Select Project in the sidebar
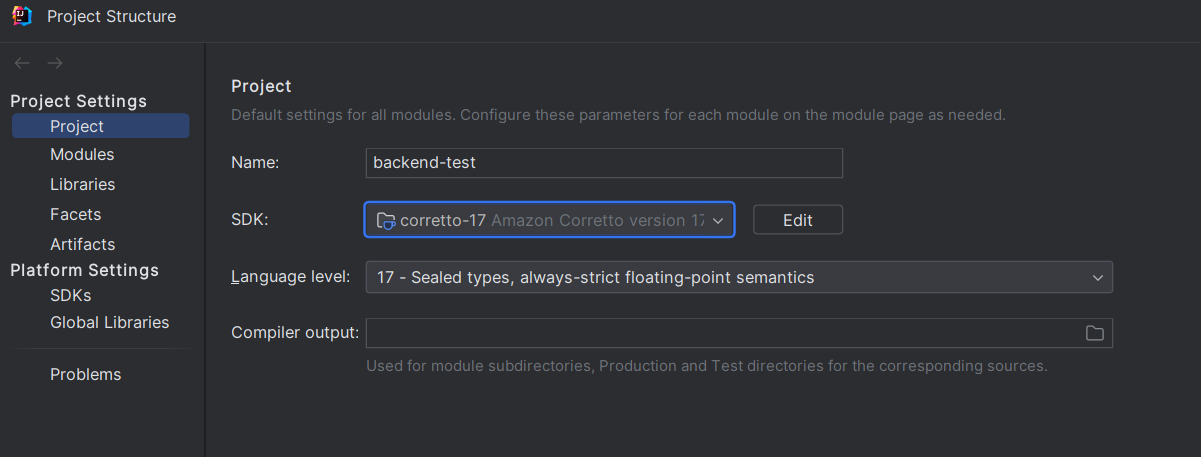This screenshot has width=1201, height=457. pos(77,126)
